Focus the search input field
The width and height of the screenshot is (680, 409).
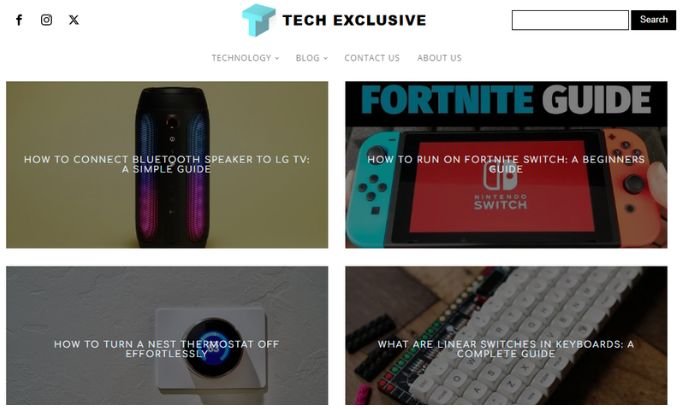click(x=570, y=20)
